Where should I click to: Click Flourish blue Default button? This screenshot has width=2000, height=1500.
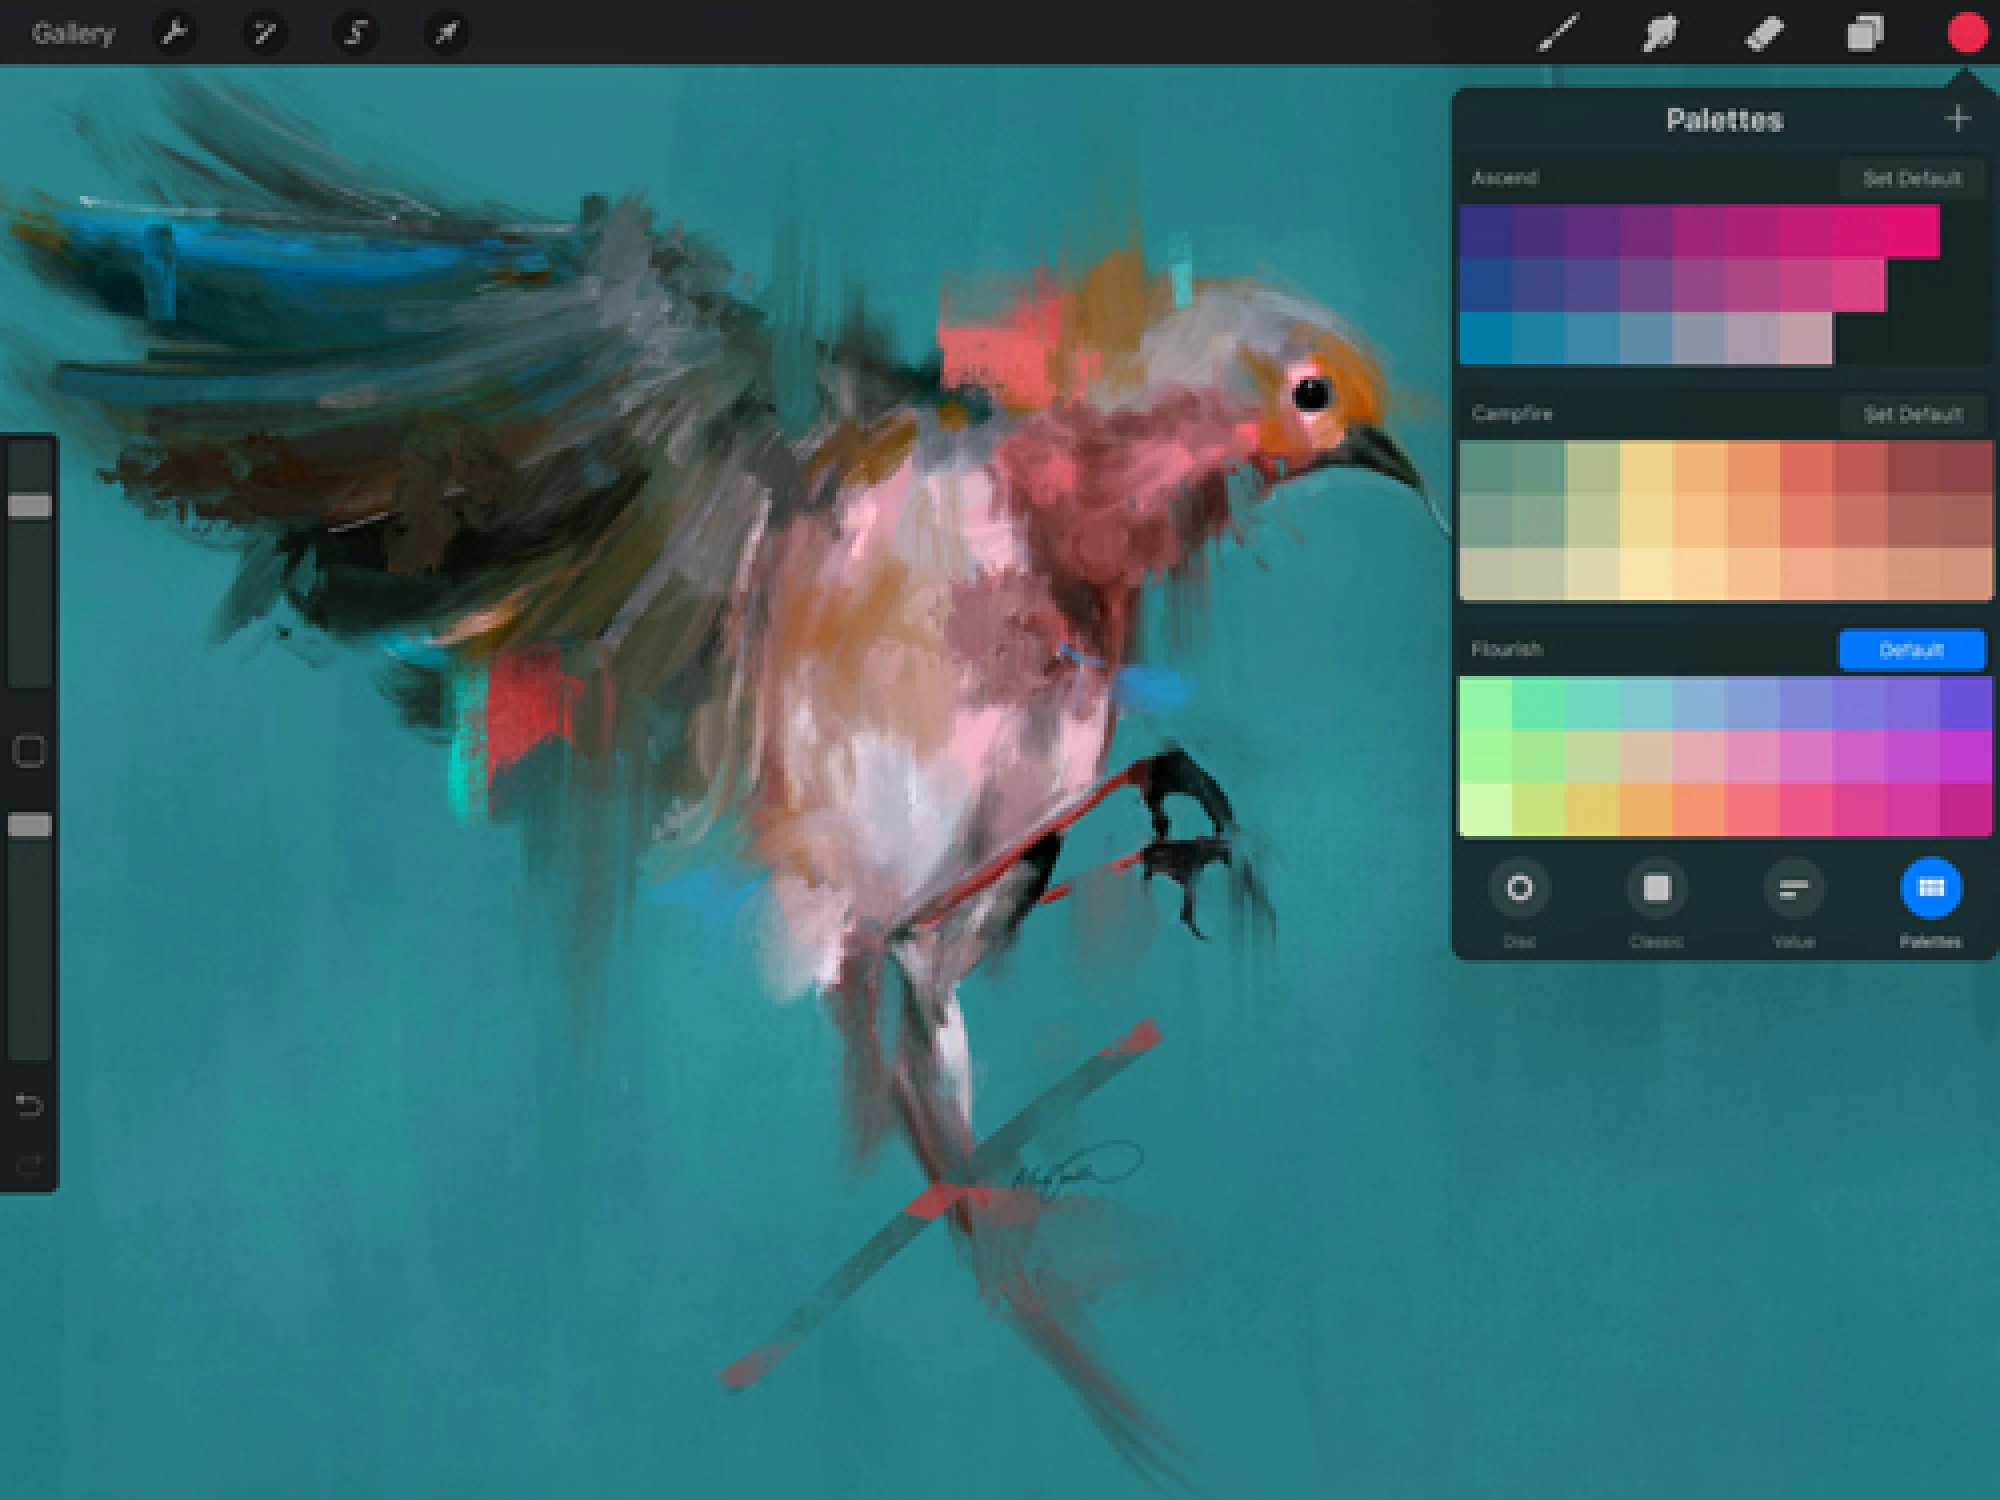coord(1911,650)
